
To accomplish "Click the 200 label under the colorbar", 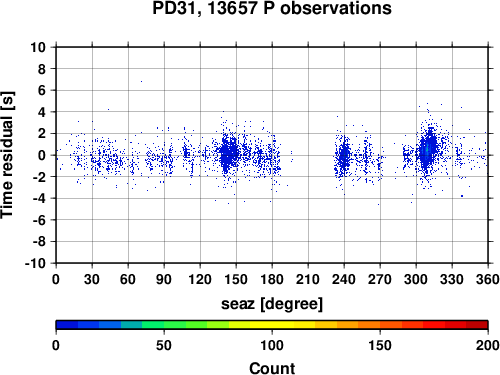I will [488, 345].
